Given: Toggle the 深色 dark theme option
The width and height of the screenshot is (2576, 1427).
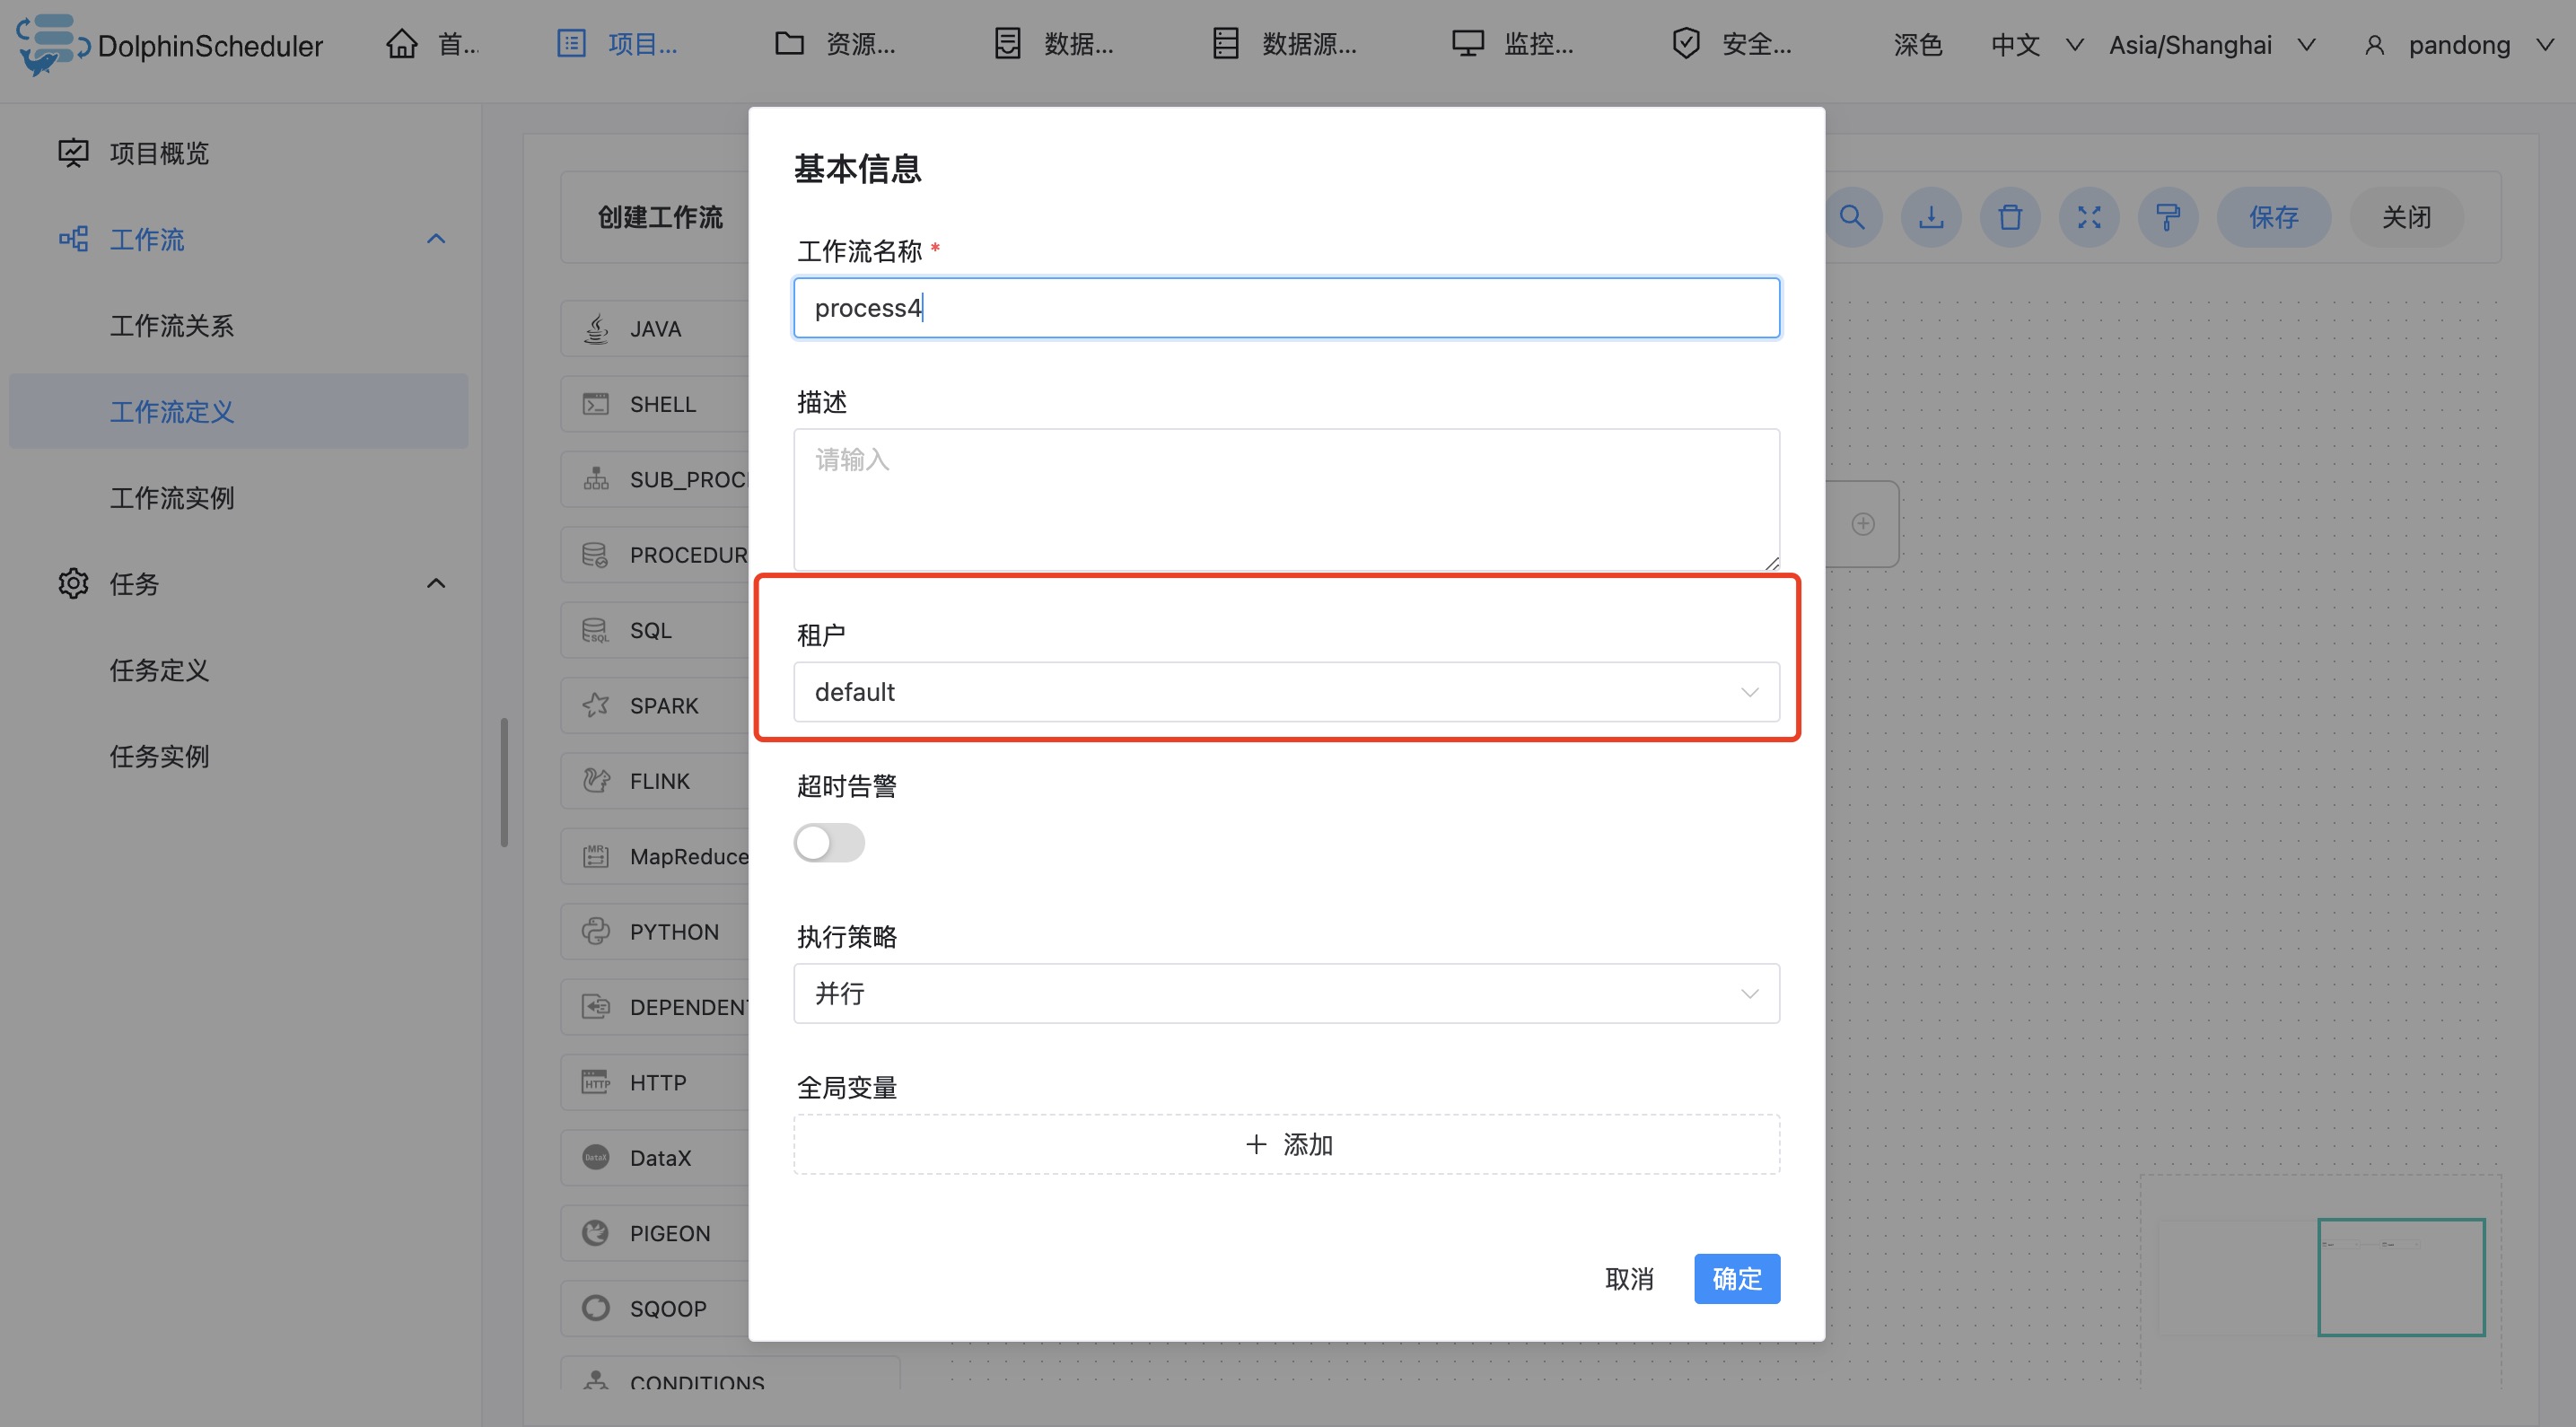Looking at the screenshot, I should tap(1917, 45).
